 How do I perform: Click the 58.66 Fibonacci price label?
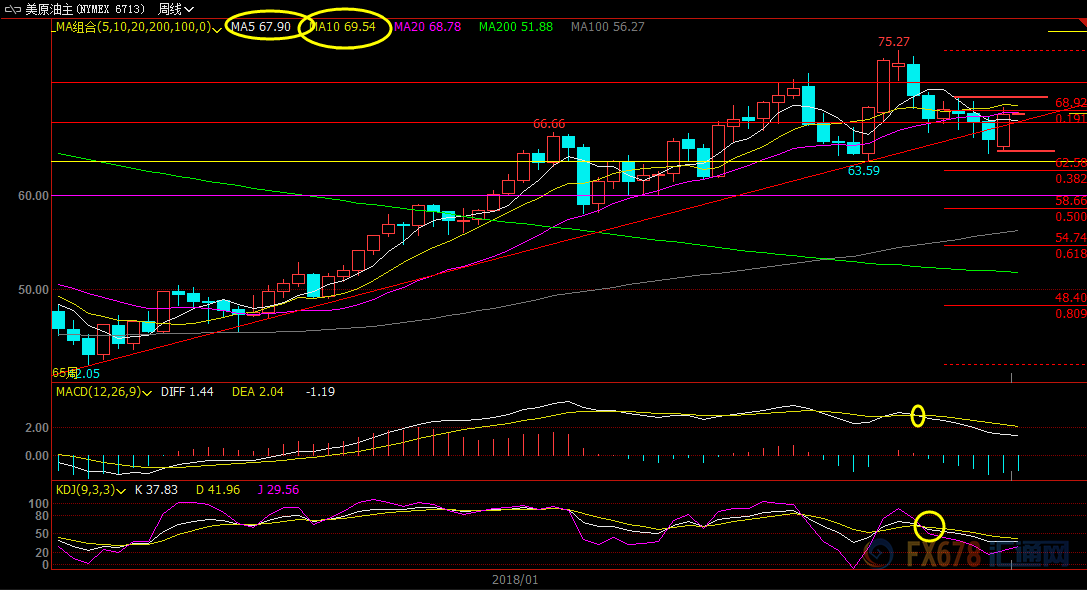pos(1070,201)
